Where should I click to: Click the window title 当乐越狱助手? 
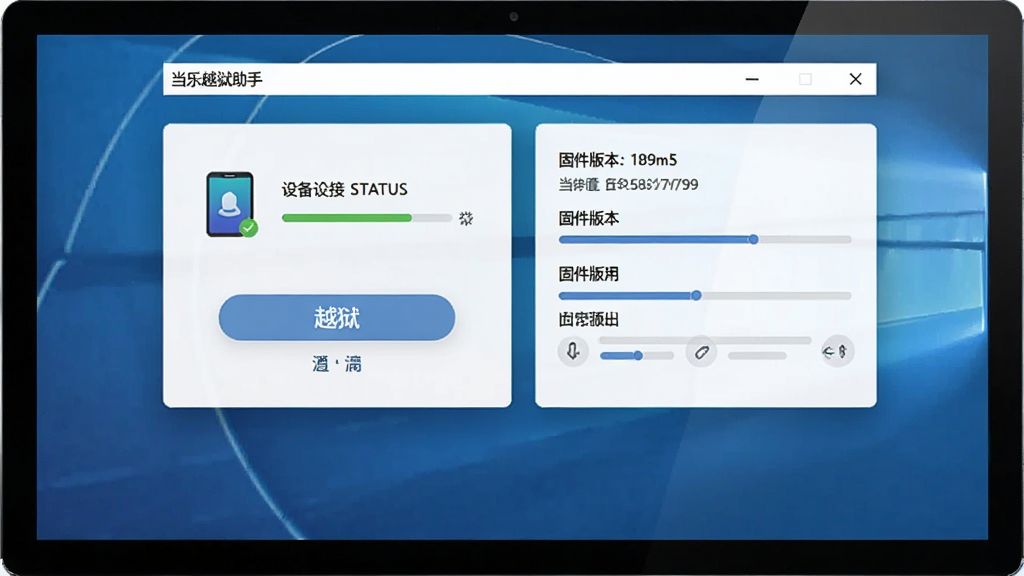(217, 80)
